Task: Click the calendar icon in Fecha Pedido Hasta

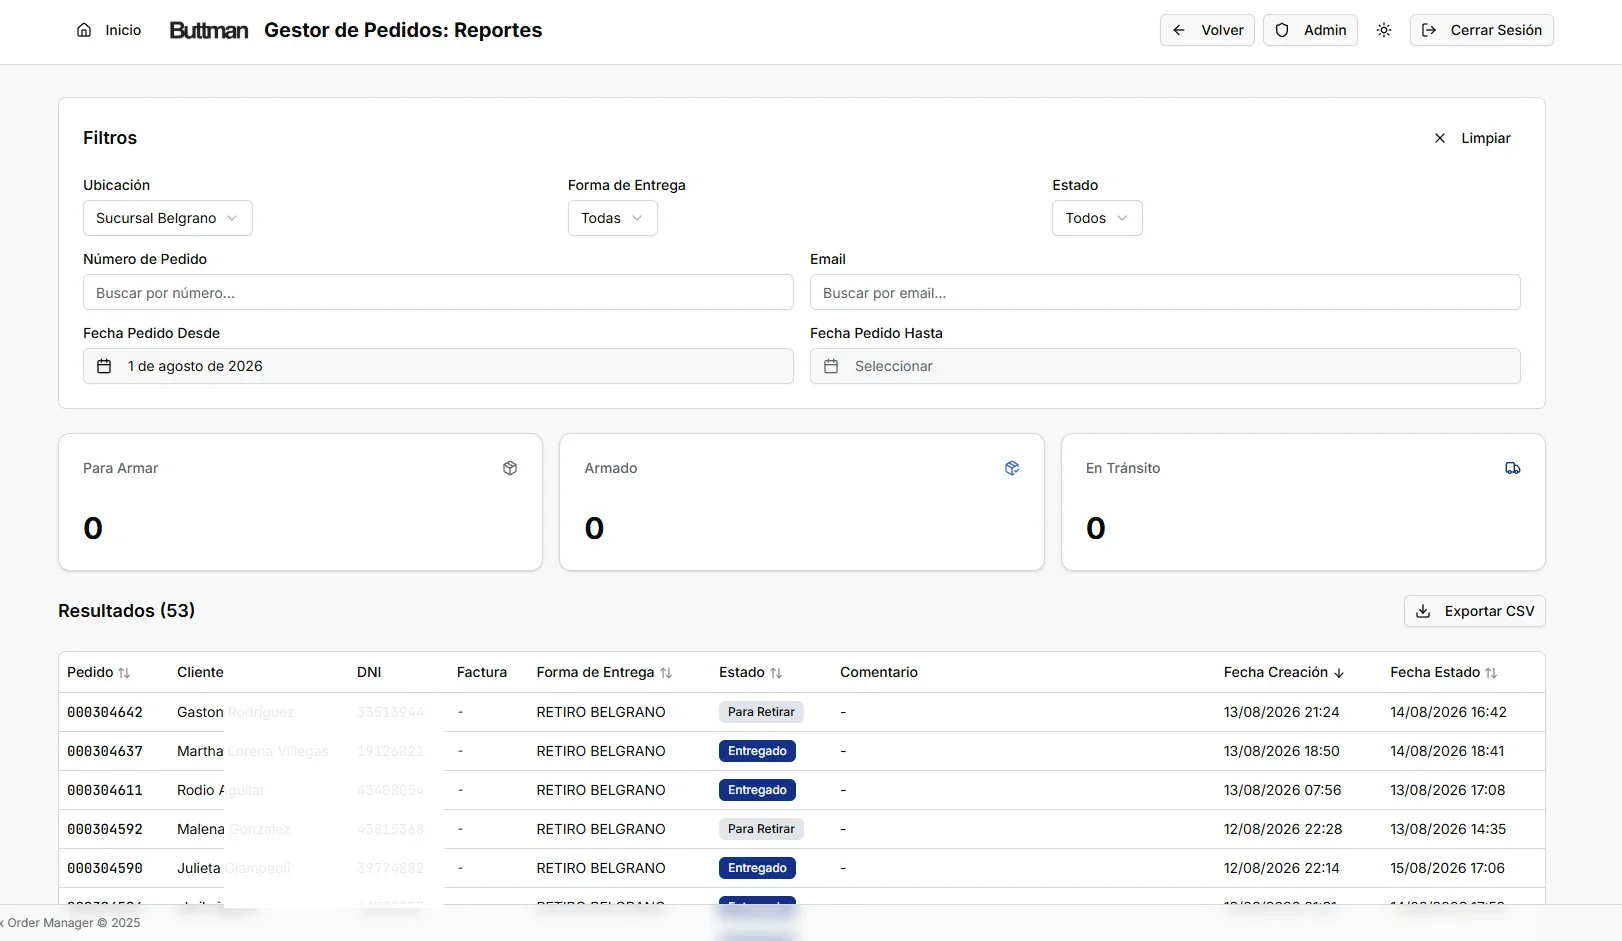Action: point(831,366)
